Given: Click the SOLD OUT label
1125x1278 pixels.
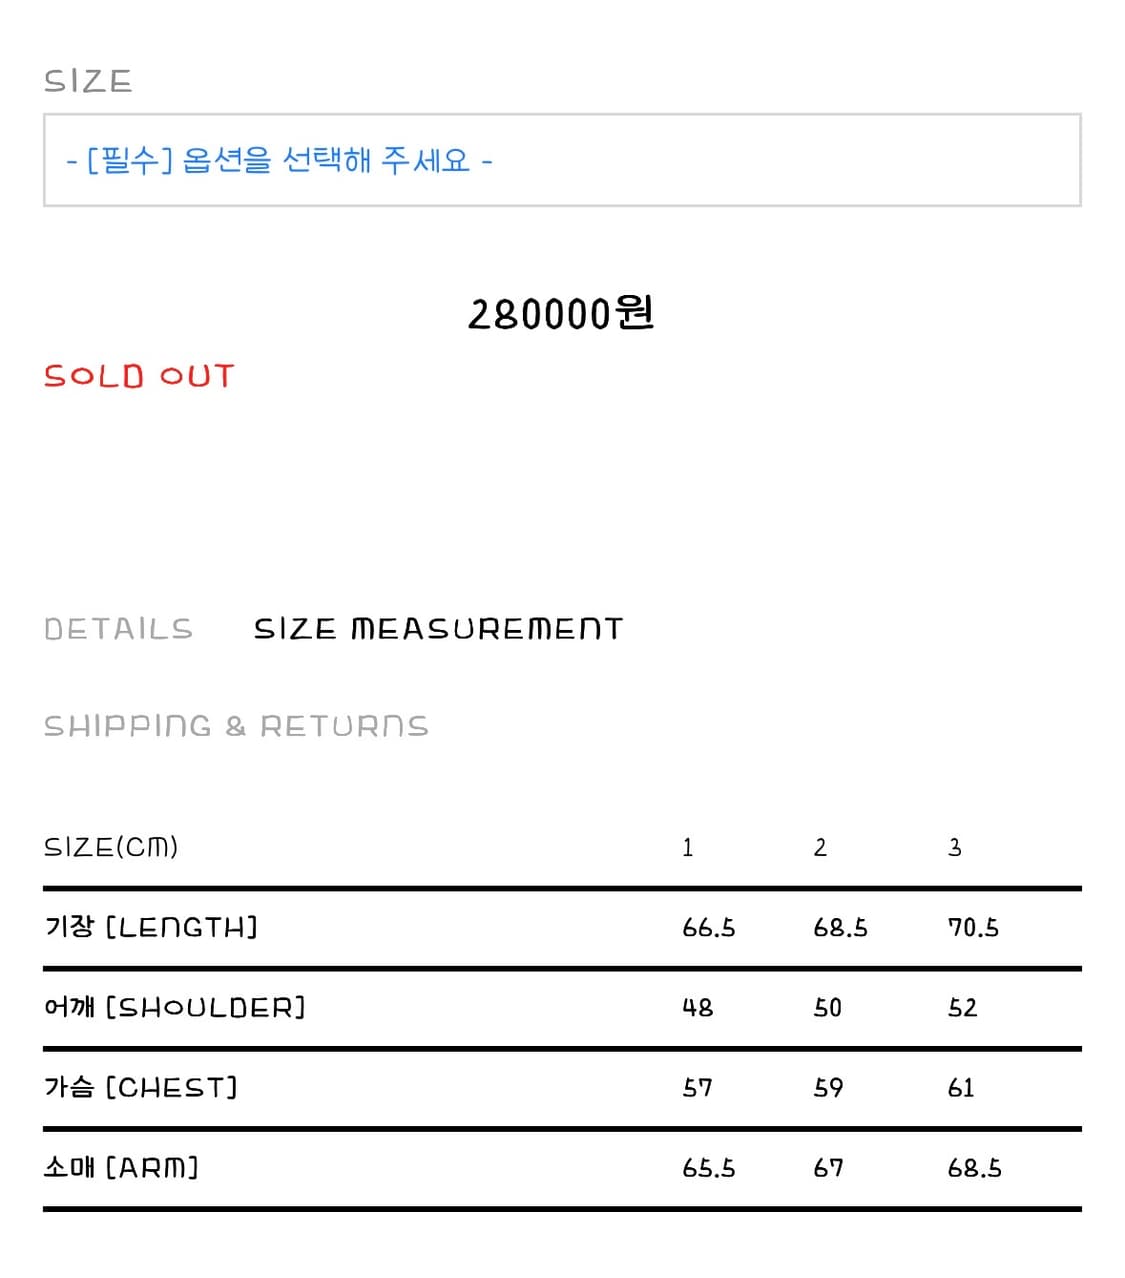Looking at the screenshot, I should click(138, 376).
